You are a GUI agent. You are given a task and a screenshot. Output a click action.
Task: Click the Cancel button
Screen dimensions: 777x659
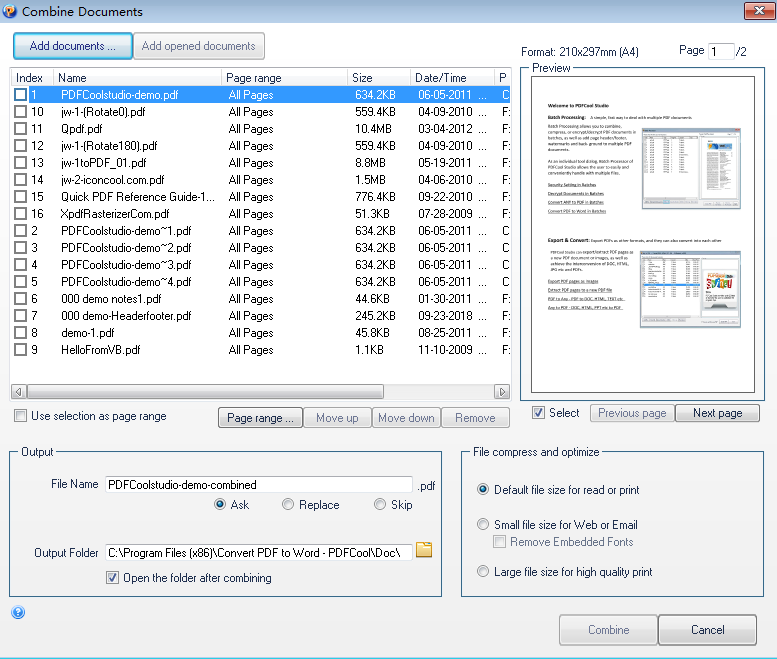pyautogui.click(x=708, y=630)
